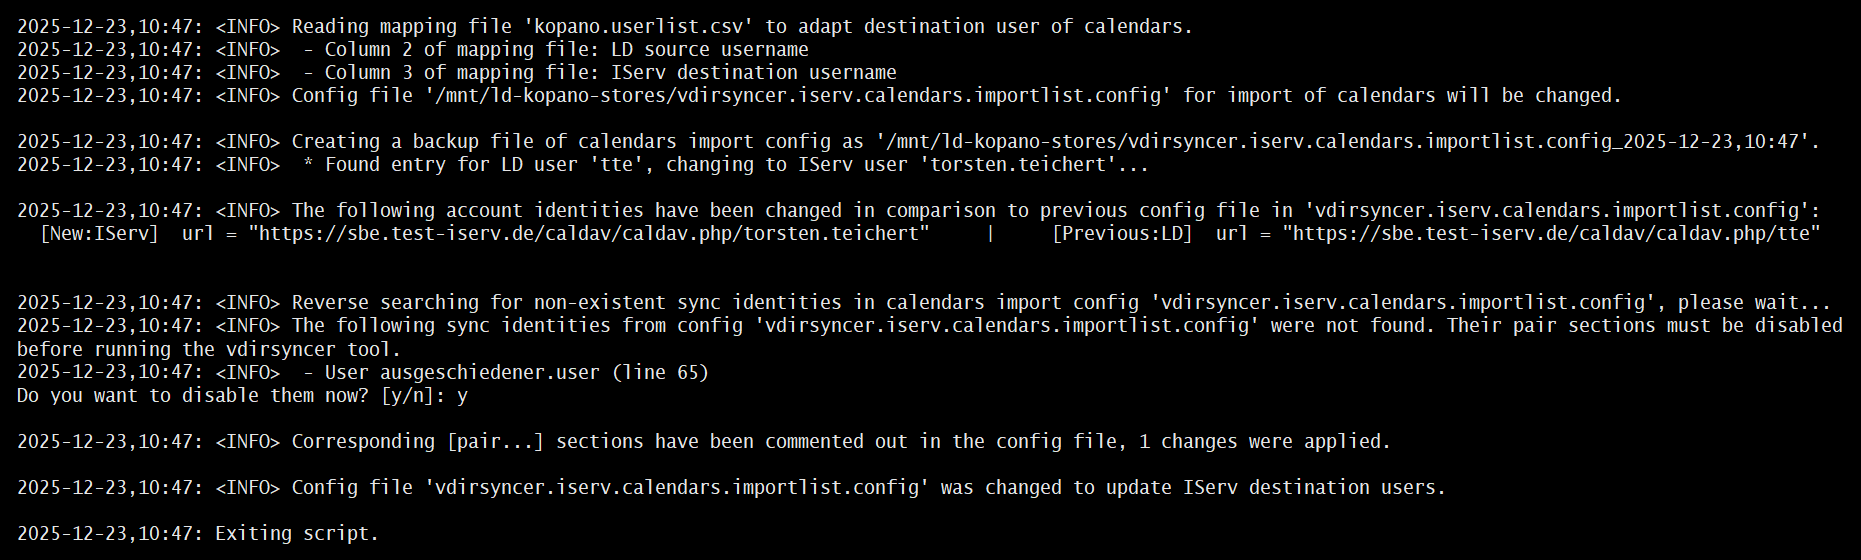Click the 'y' answer after the [y/n] prompt
1861x560 pixels.
coord(462,396)
